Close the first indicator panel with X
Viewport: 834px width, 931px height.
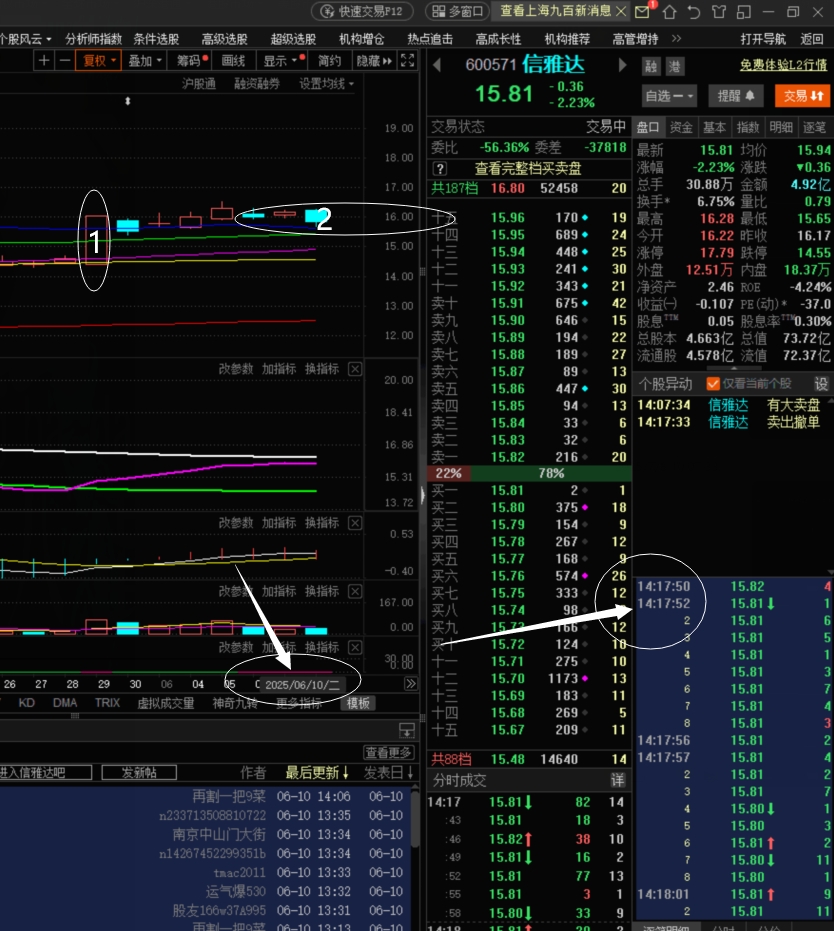pos(355,369)
